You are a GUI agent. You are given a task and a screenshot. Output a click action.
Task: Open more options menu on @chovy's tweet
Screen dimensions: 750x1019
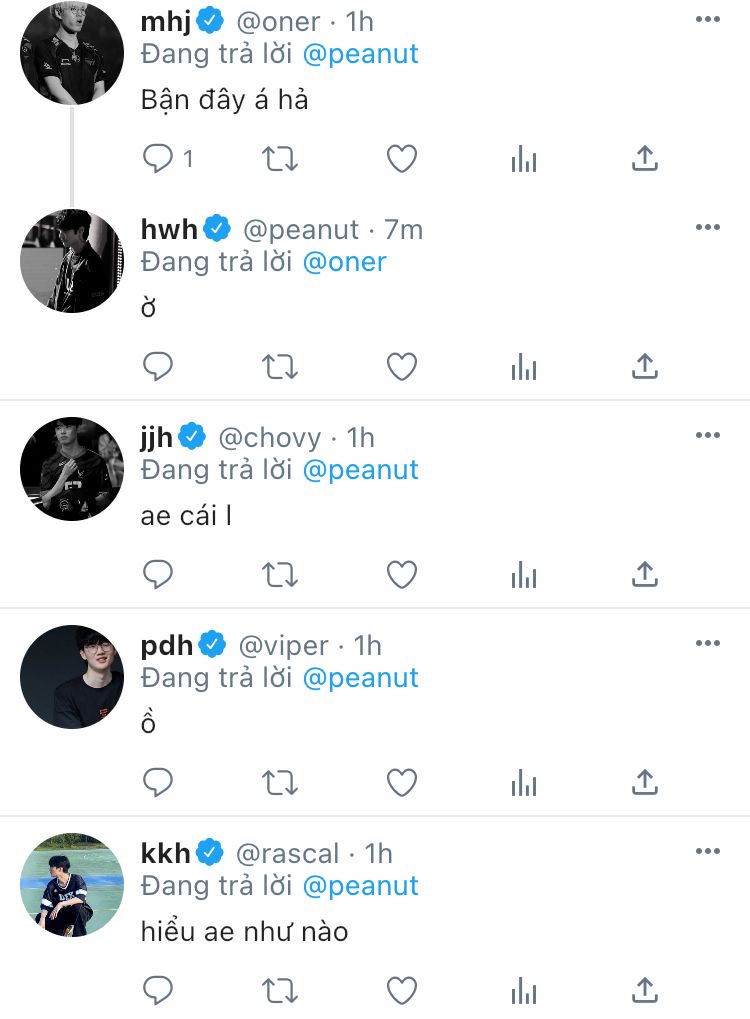[x=708, y=435]
